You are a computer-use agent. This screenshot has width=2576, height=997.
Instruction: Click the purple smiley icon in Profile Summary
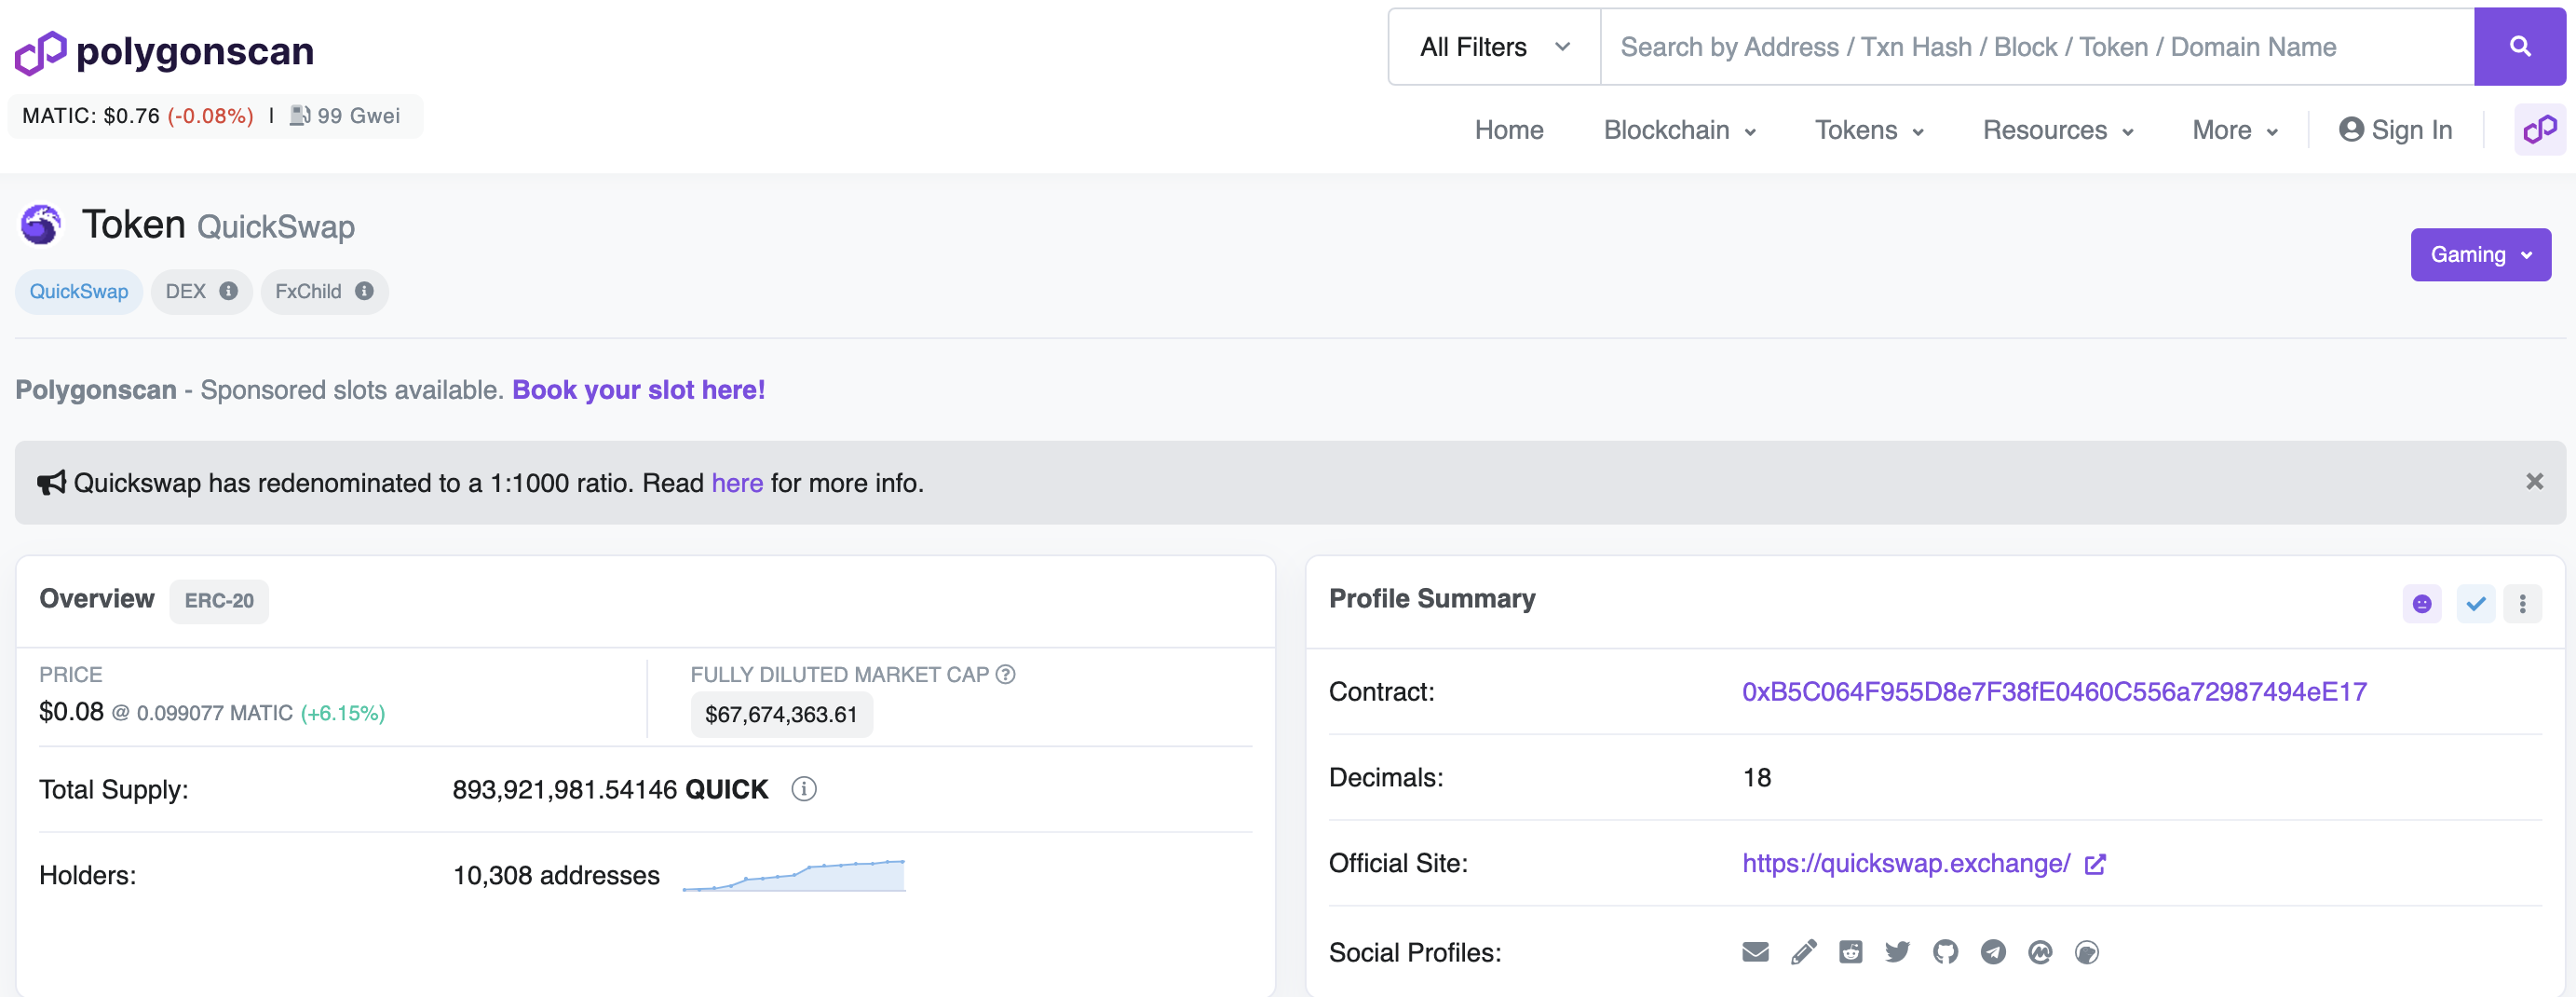pyautogui.click(x=2421, y=603)
